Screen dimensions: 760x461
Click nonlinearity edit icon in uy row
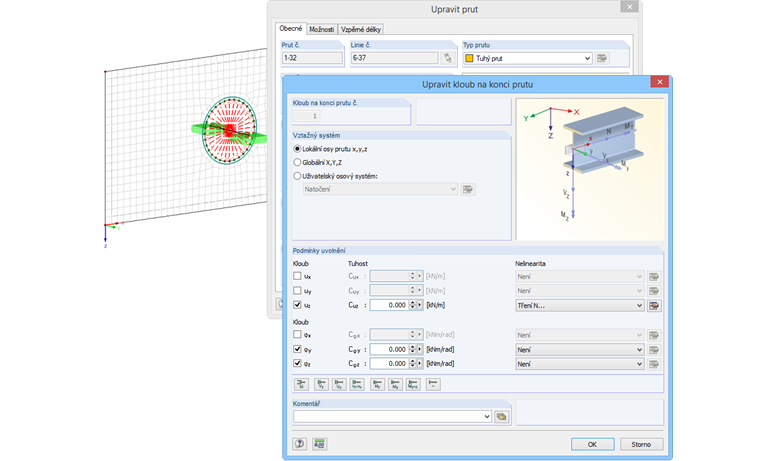[654, 291]
